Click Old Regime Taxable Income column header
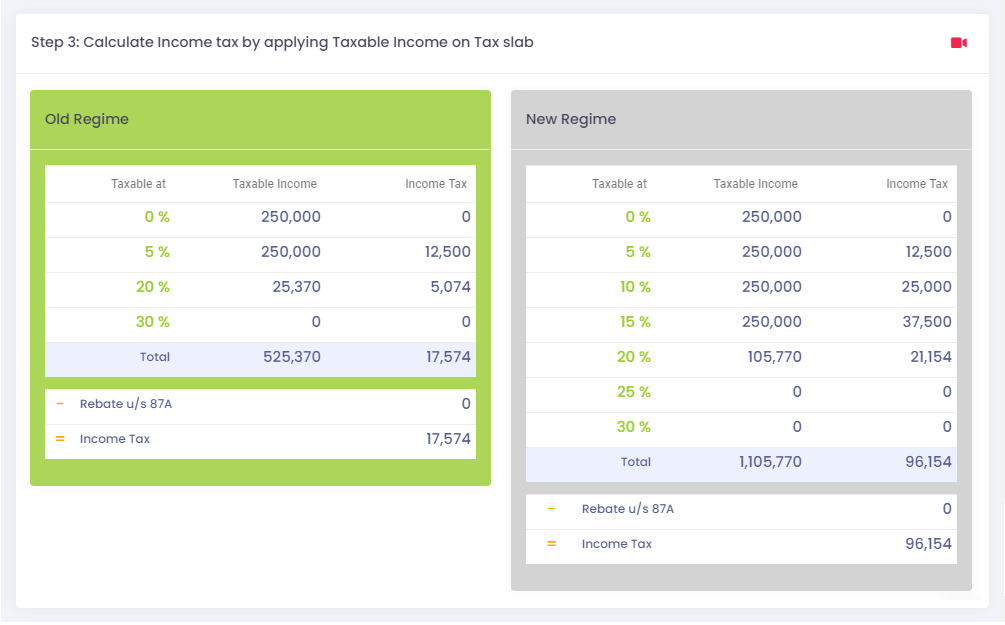Viewport: 1005px width, 625px height. coord(274,184)
